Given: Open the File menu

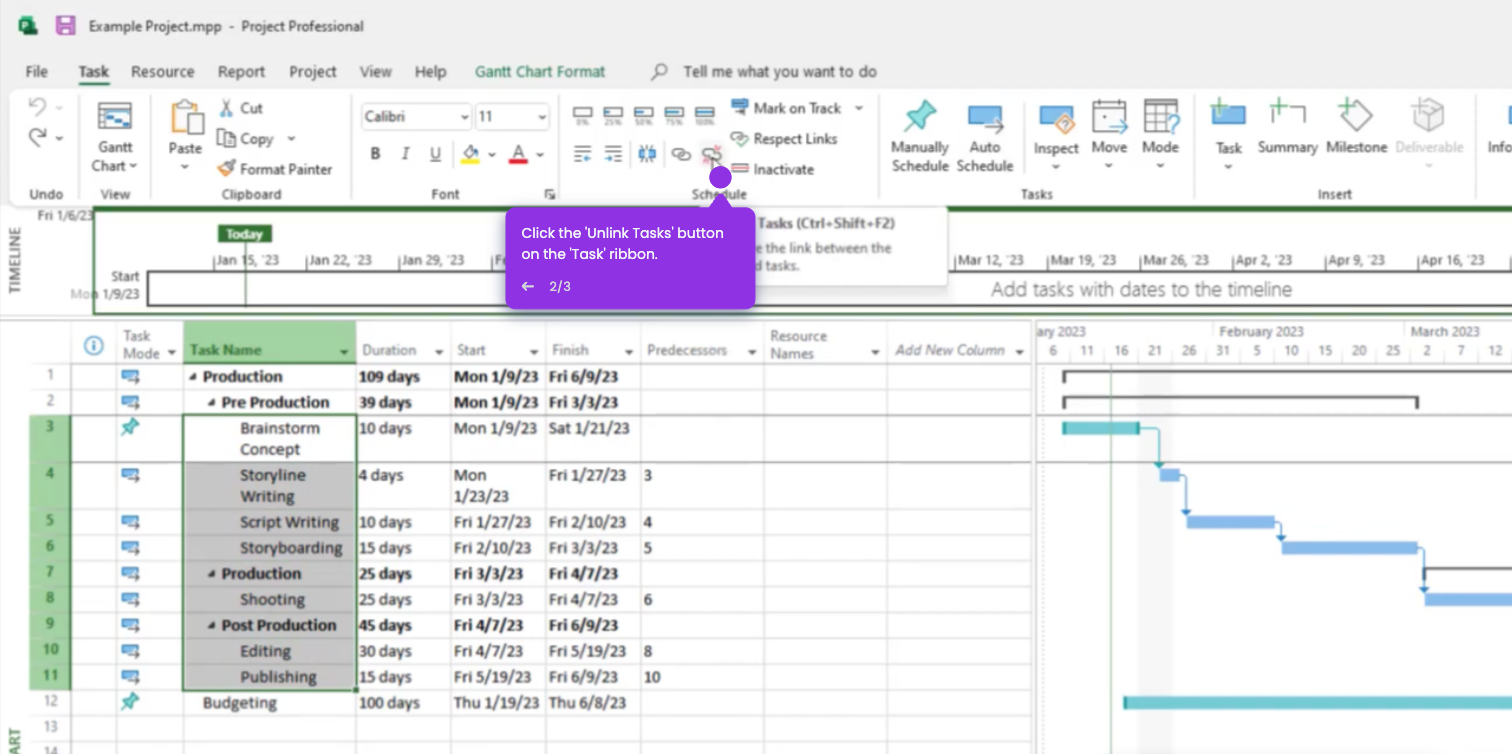Looking at the screenshot, I should coord(37,72).
